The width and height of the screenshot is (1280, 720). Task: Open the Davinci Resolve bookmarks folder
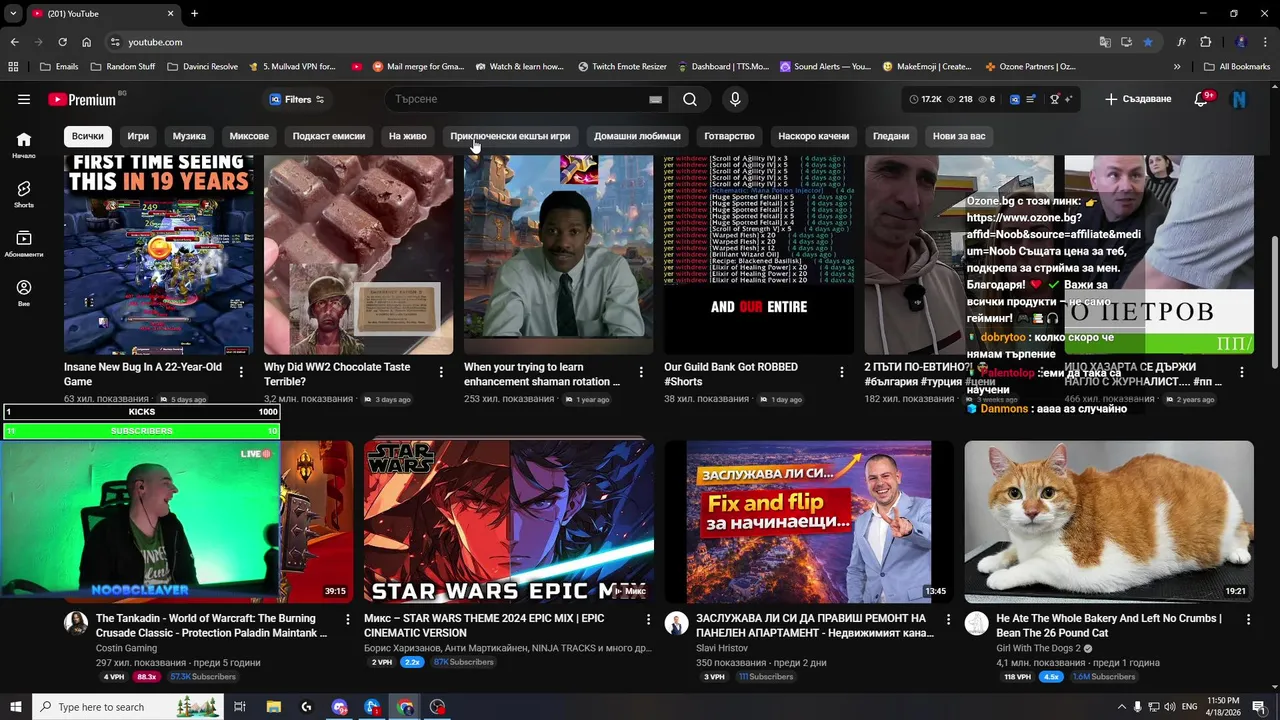coord(203,66)
